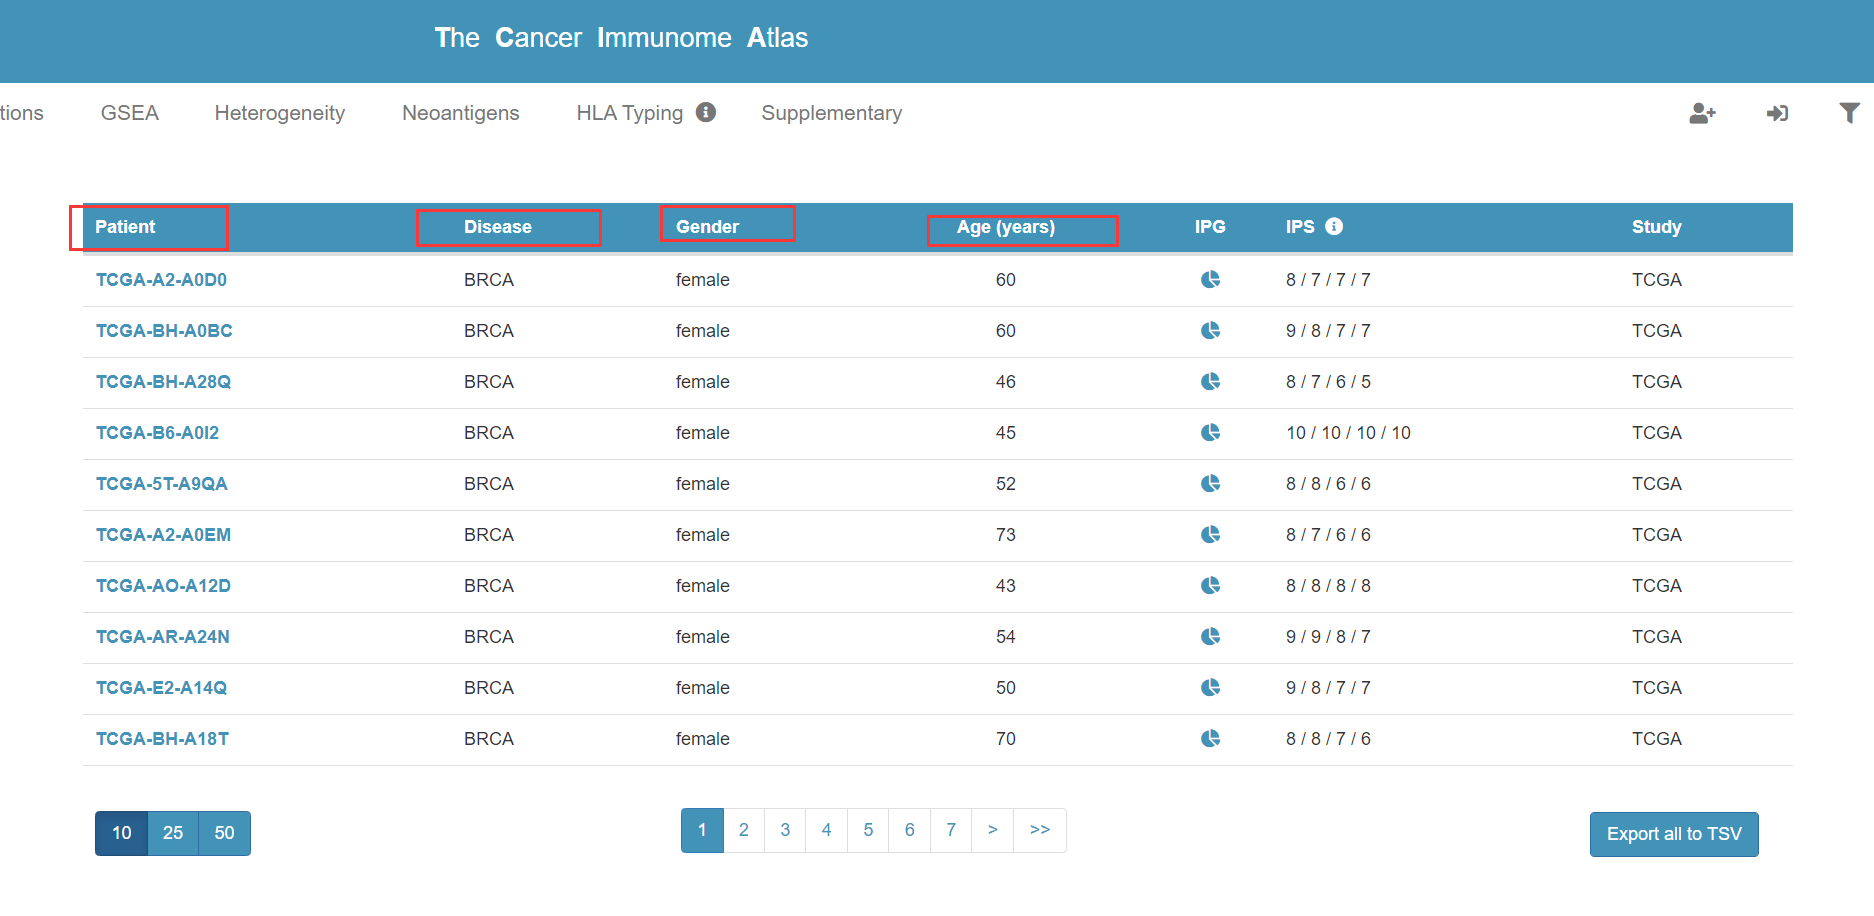Click the Study column header
This screenshot has height=916, width=1874.
pyautogui.click(x=1657, y=227)
